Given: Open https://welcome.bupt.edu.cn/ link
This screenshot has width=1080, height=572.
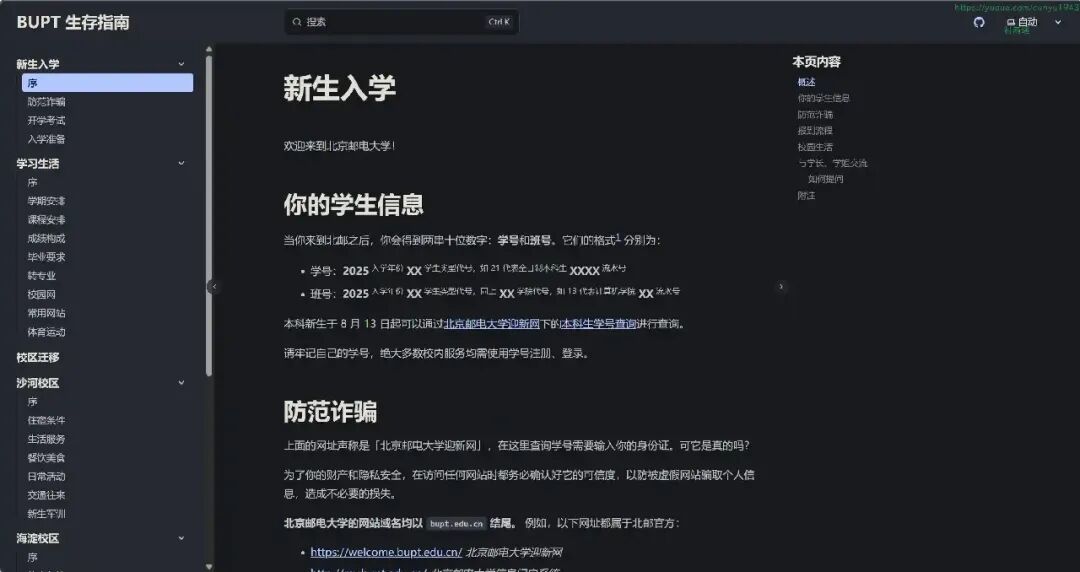Looking at the screenshot, I should [x=386, y=552].
